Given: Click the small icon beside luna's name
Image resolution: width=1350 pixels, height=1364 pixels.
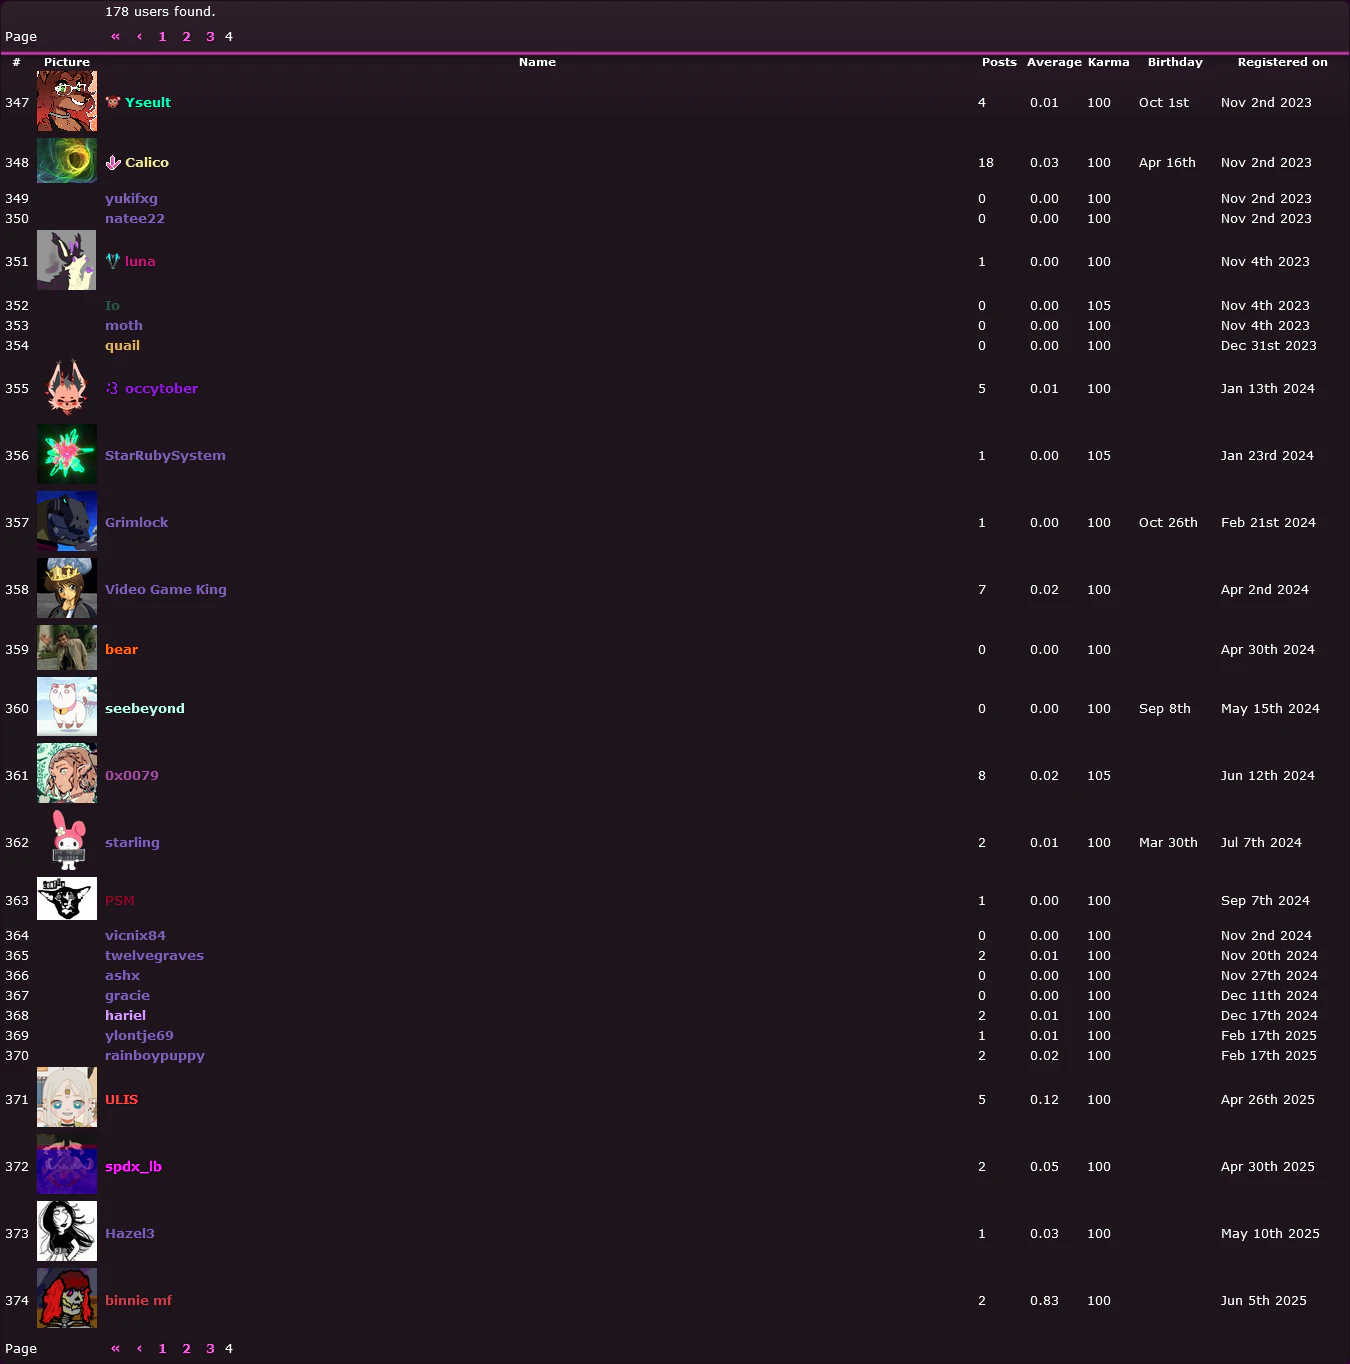Looking at the screenshot, I should click(113, 261).
